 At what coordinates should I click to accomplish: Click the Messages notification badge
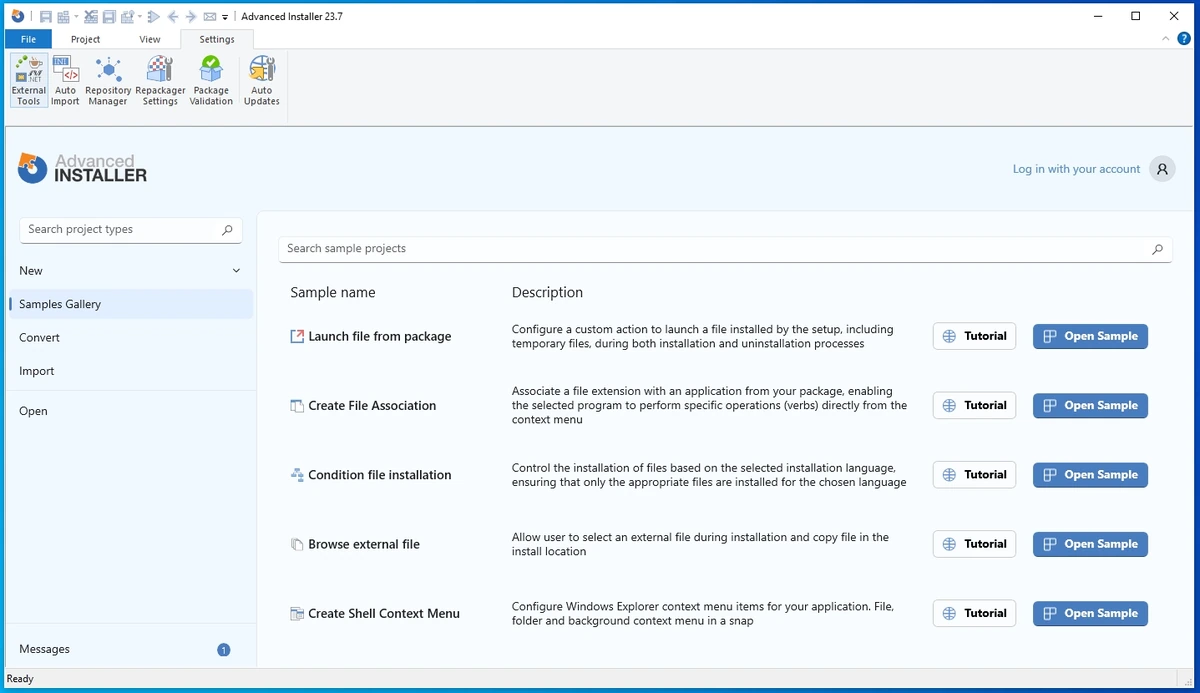(224, 650)
